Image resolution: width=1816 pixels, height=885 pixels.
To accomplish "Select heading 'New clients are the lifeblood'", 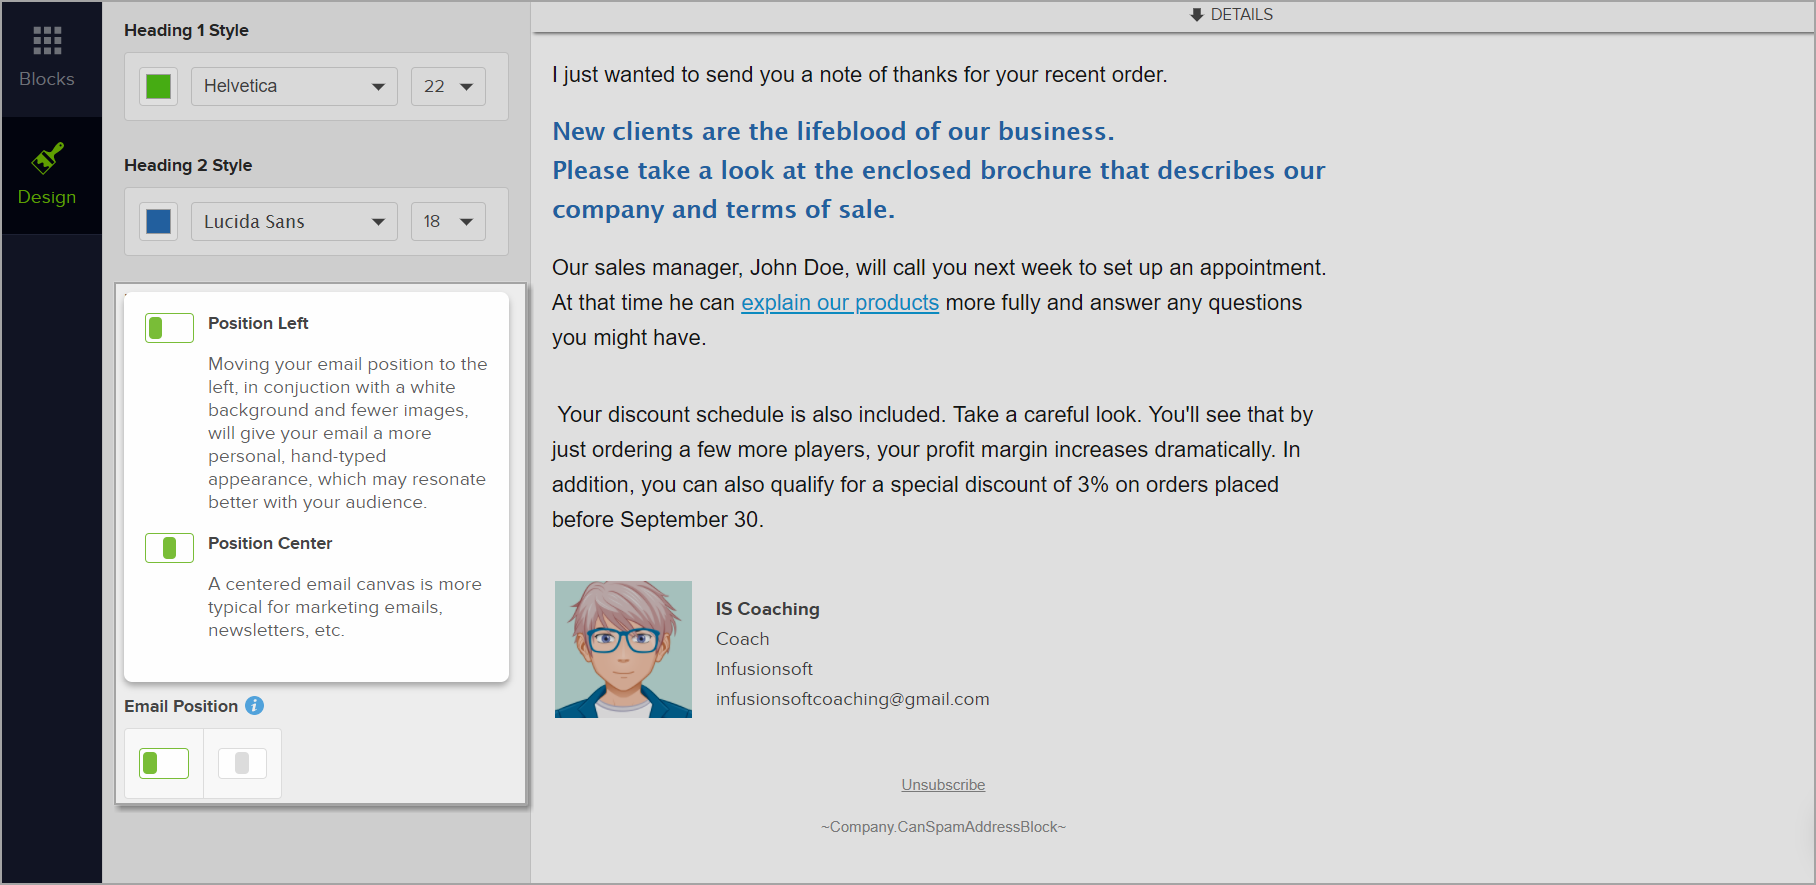I will point(833,132).
